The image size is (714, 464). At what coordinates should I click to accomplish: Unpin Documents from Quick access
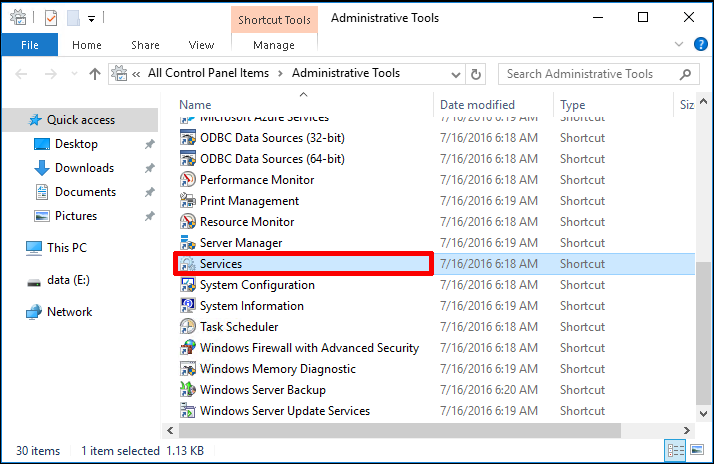pyautogui.click(x=149, y=192)
